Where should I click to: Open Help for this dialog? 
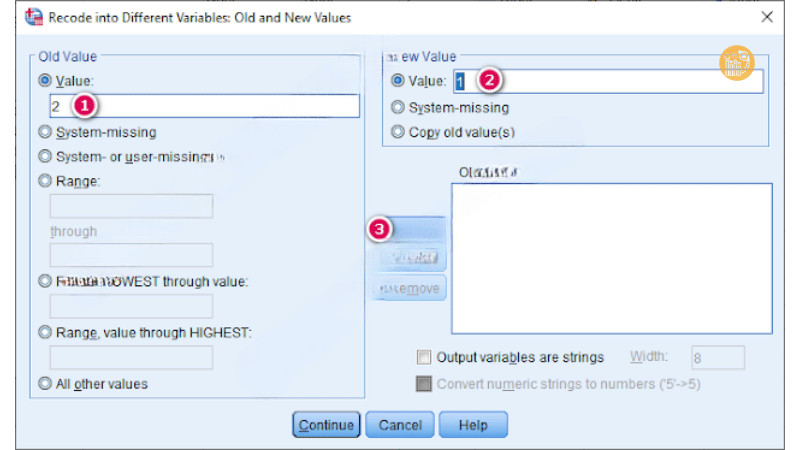pos(472,425)
